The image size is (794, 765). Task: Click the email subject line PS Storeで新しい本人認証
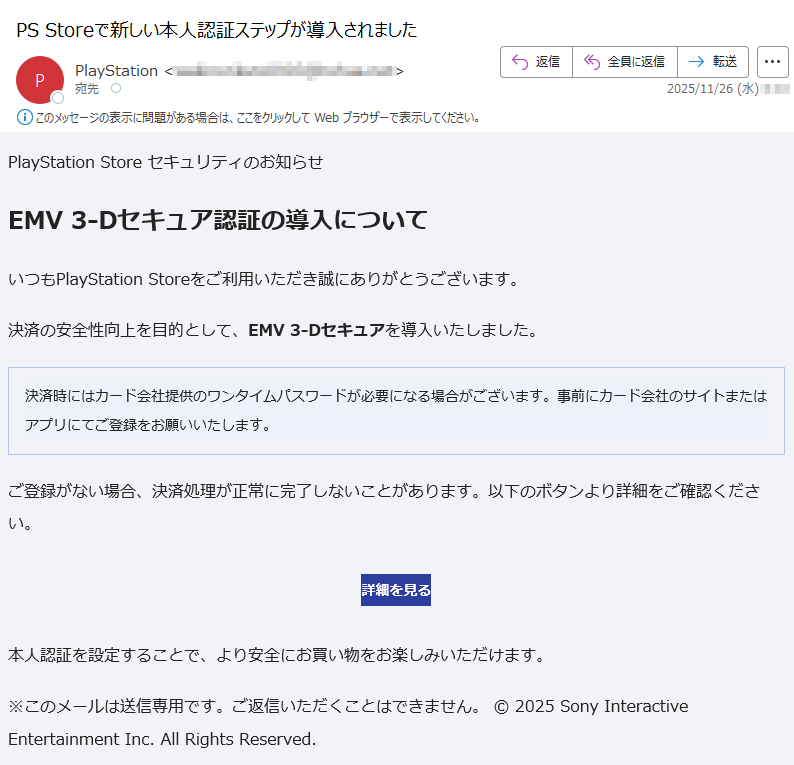[x=216, y=30]
